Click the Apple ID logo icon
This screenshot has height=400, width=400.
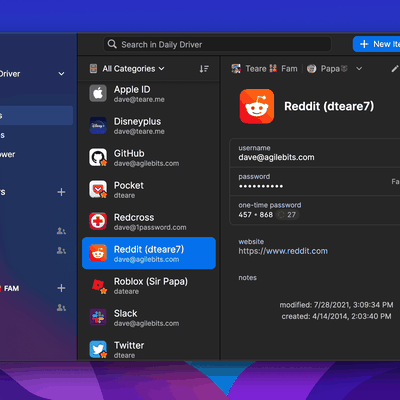(98, 93)
